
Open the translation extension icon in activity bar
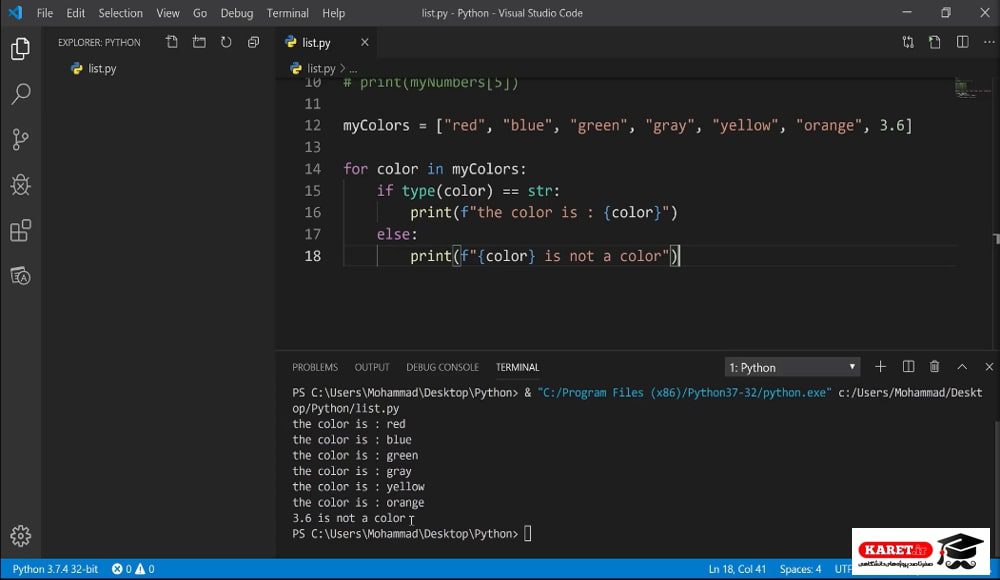tap(20, 276)
